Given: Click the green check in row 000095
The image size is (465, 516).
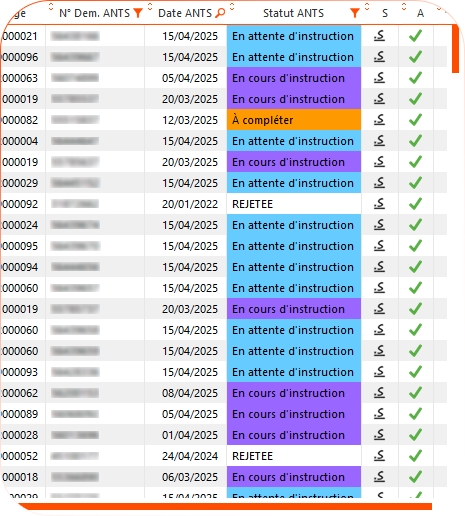Looking at the screenshot, I should point(415,246).
